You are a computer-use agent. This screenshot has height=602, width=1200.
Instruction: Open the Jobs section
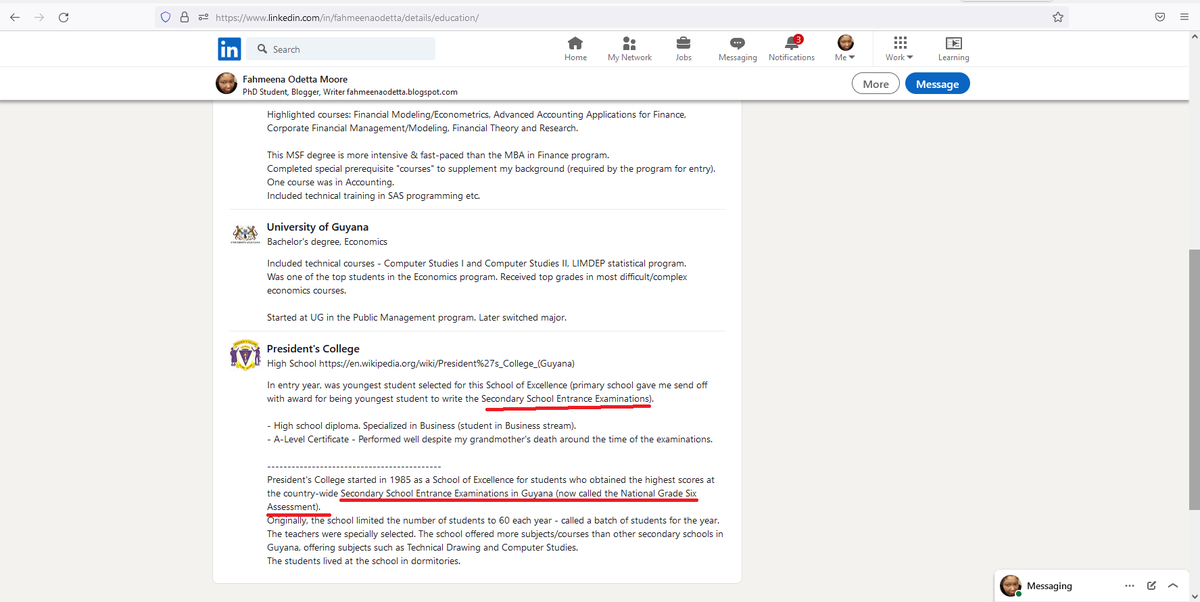683,49
